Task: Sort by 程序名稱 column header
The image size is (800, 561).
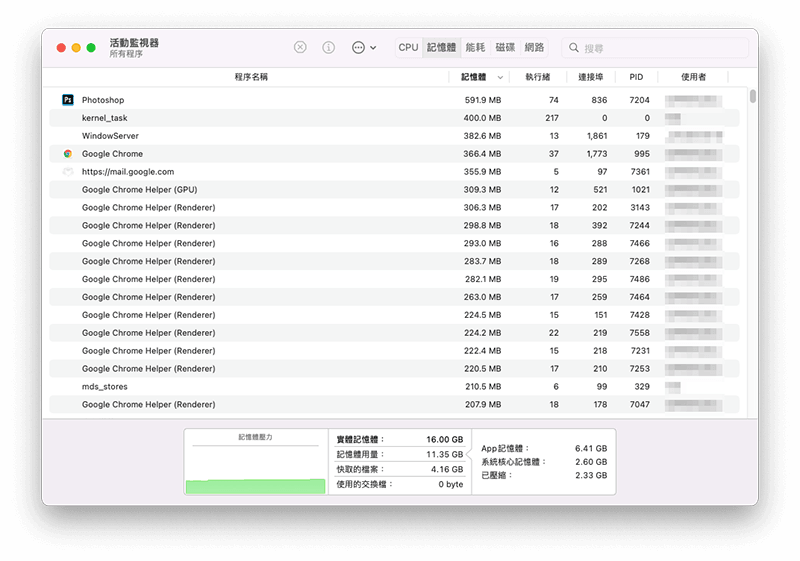Action: coord(251,77)
